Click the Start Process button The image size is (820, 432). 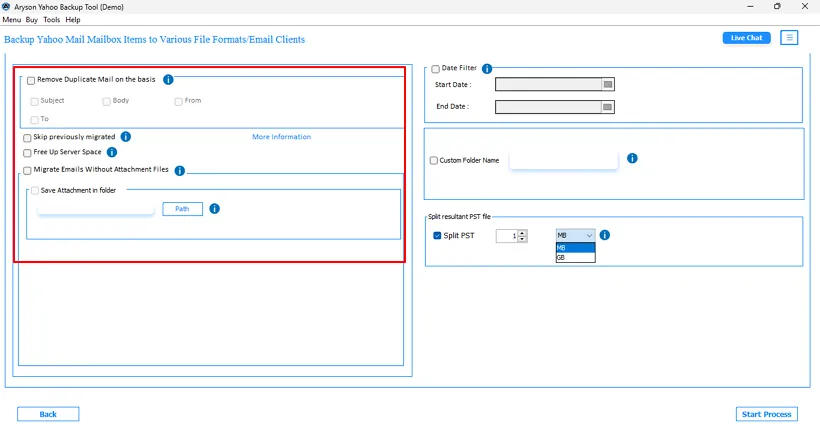[x=767, y=414]
